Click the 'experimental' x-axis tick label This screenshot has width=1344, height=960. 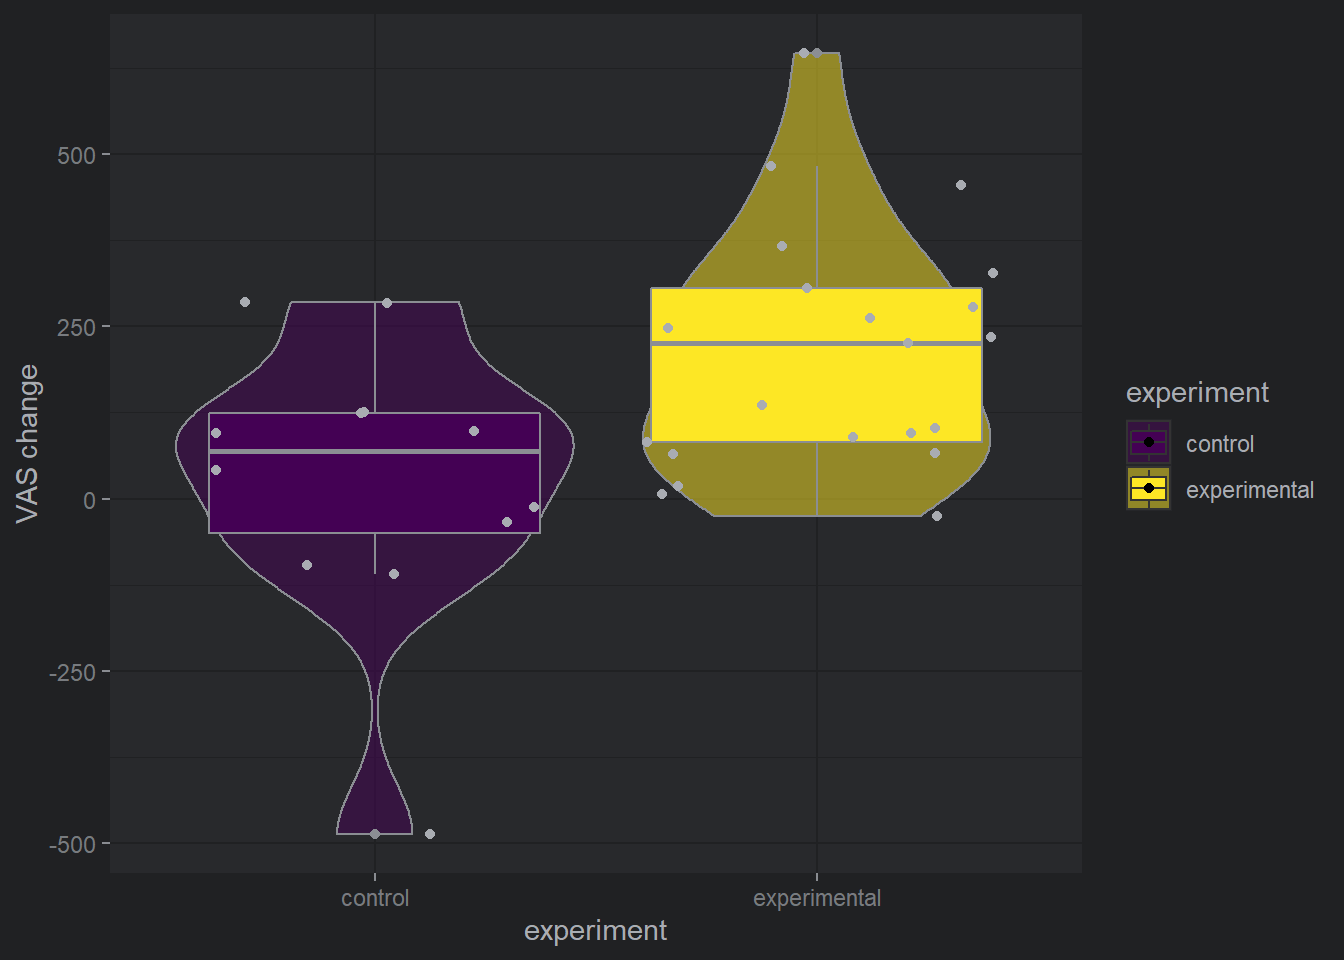pos(817,898)
